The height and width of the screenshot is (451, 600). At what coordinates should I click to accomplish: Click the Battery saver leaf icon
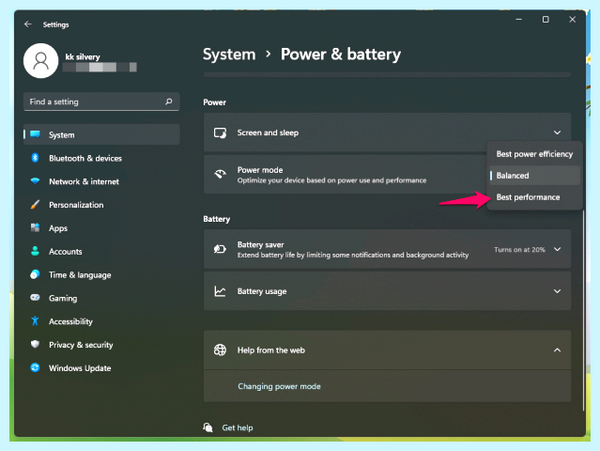coord(220,249)
